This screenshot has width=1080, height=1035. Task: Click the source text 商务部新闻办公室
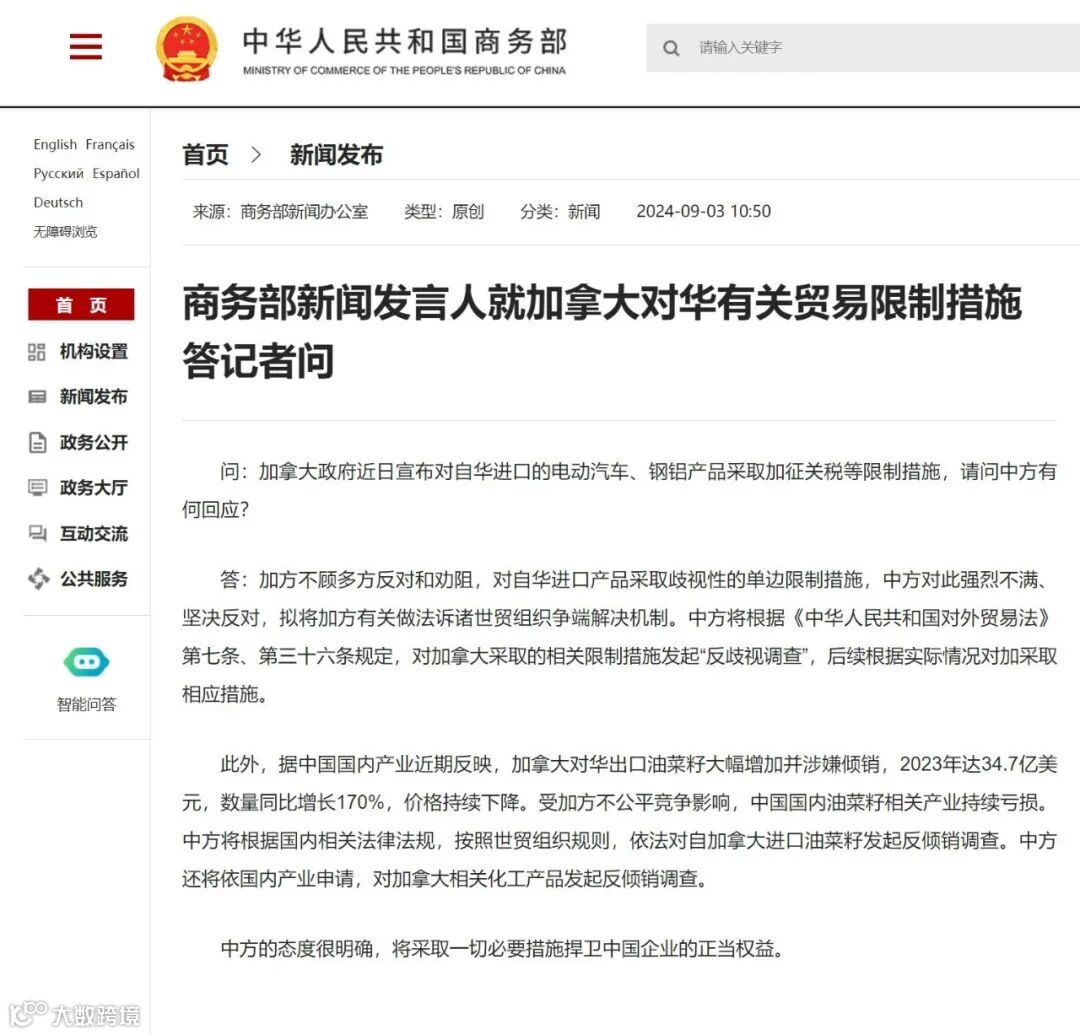304,211
